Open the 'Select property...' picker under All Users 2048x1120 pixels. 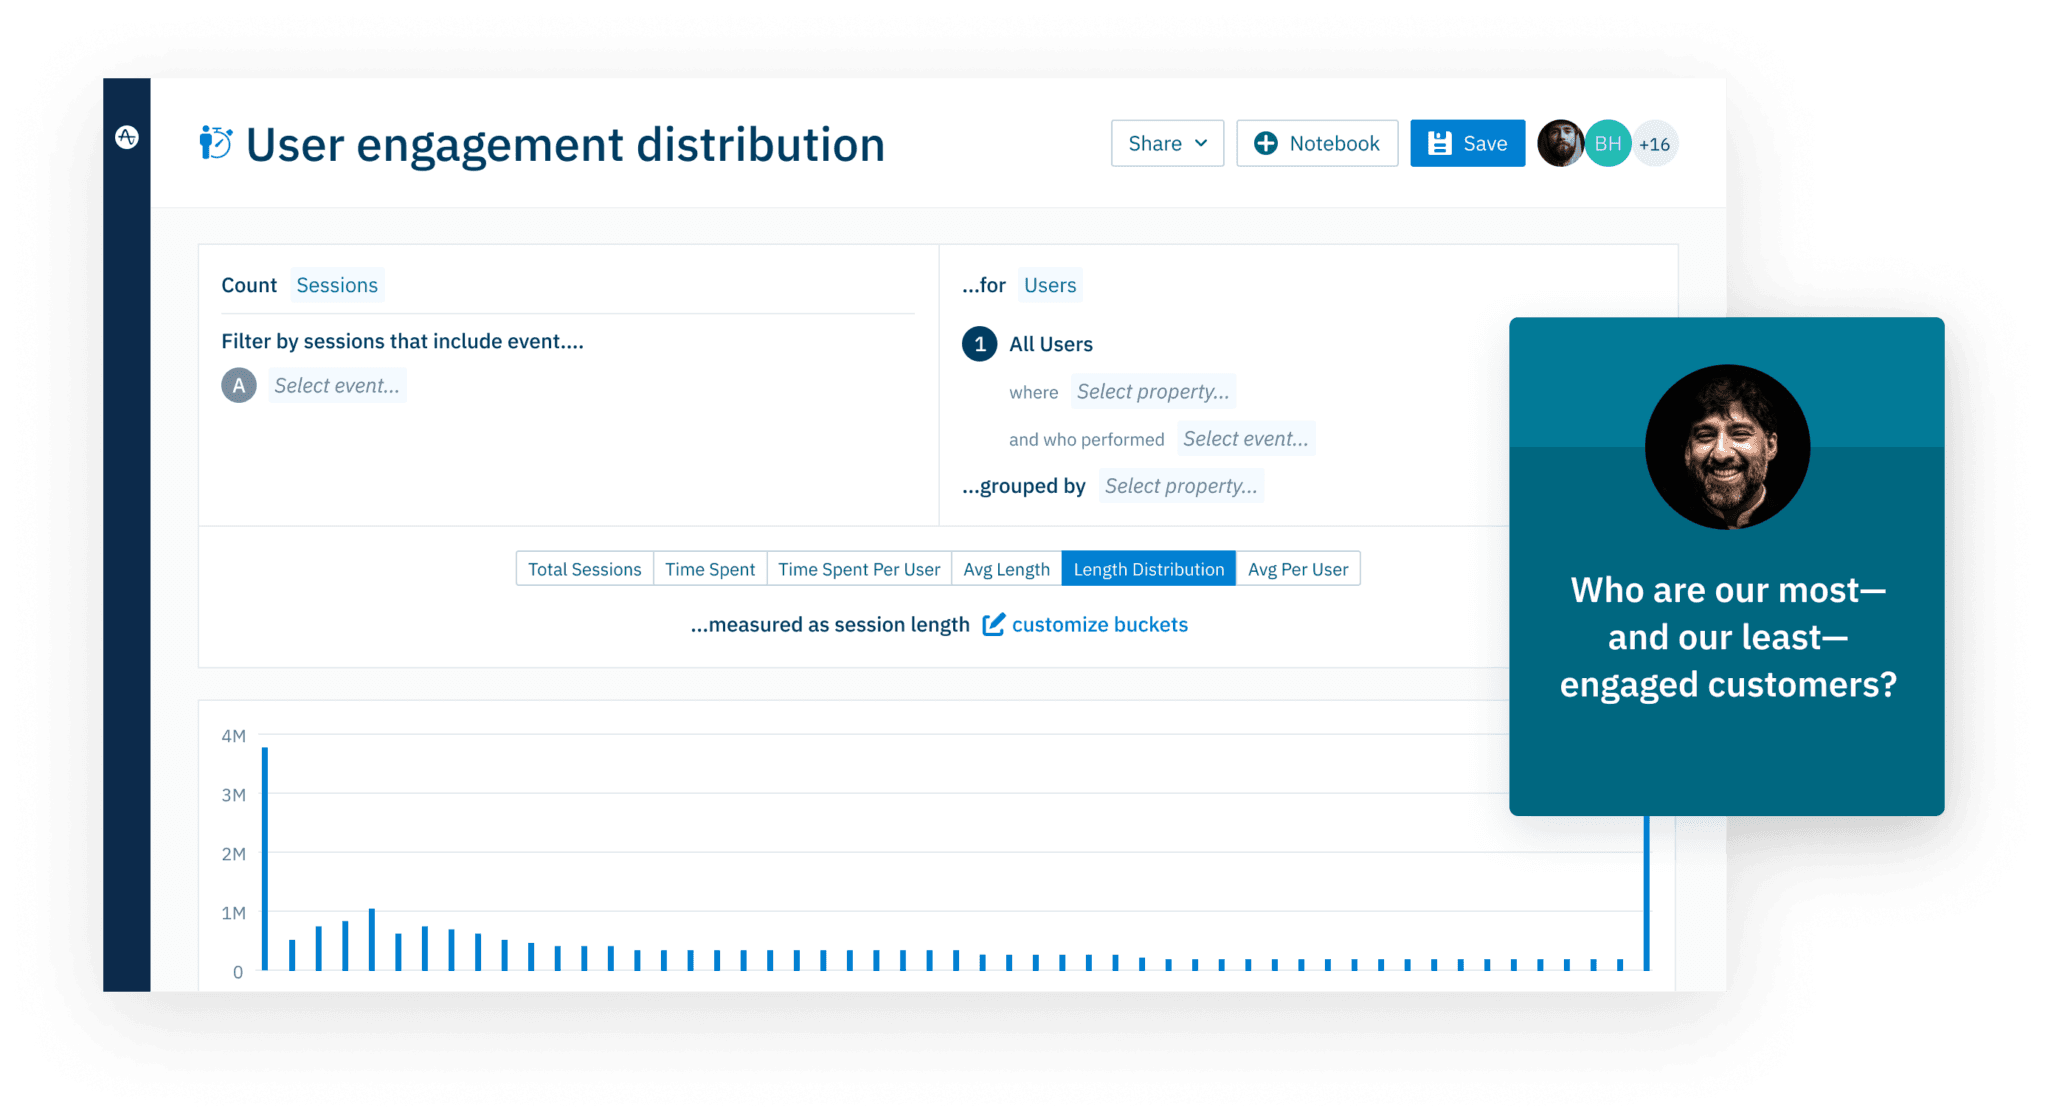tap(1152, 391)
